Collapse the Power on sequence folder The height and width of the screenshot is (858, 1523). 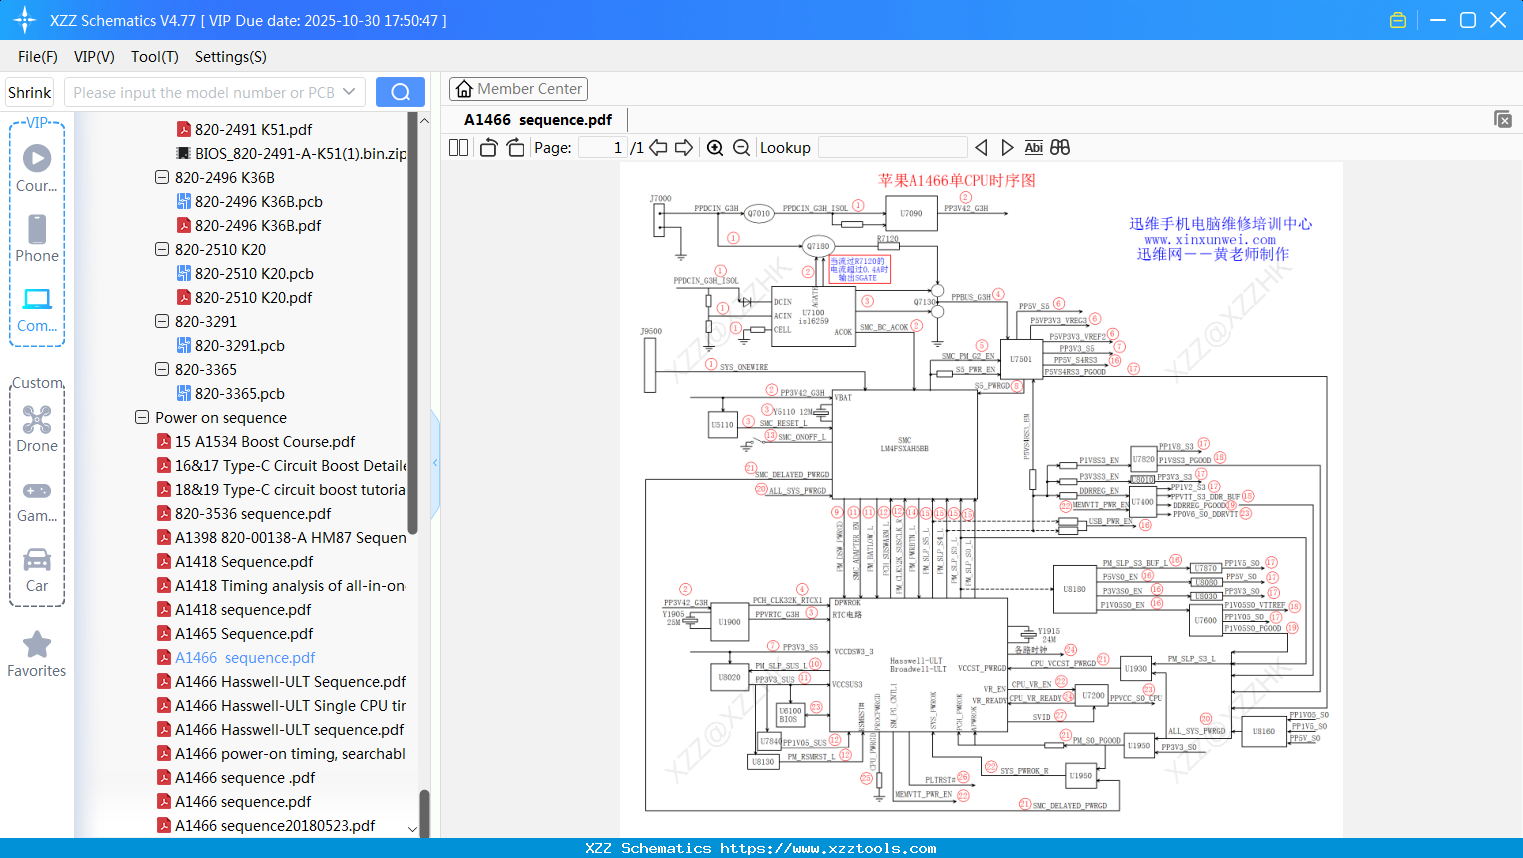[x=142, y=418]
